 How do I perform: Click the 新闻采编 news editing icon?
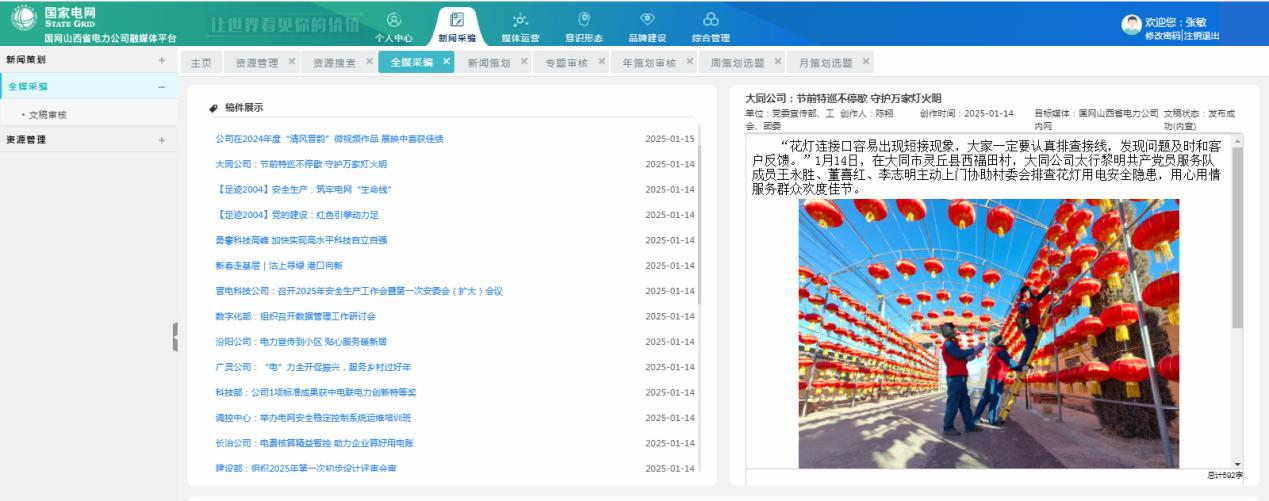click(x=457, y=25)
